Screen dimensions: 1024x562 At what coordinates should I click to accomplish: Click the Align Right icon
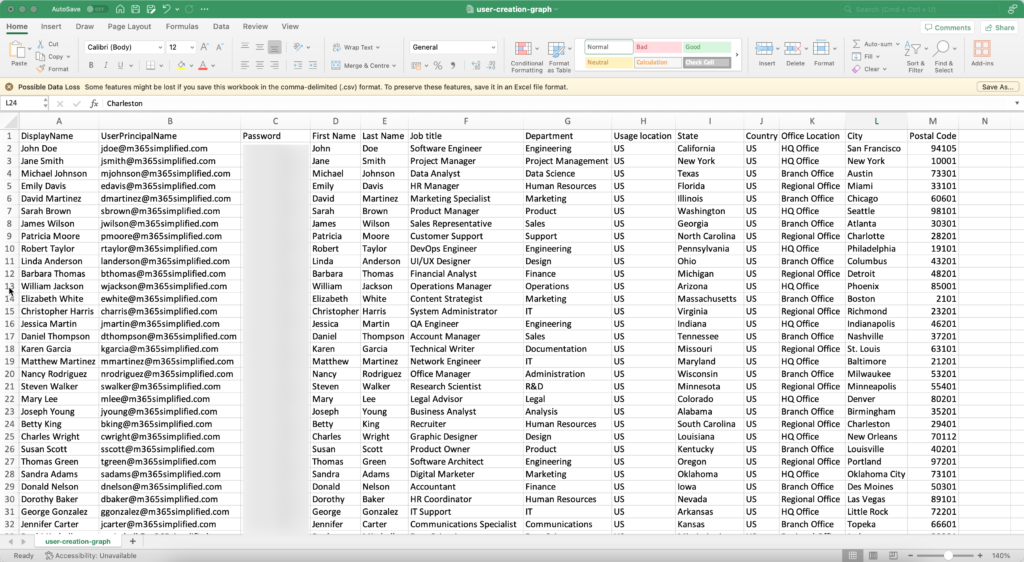pos(274,65)
